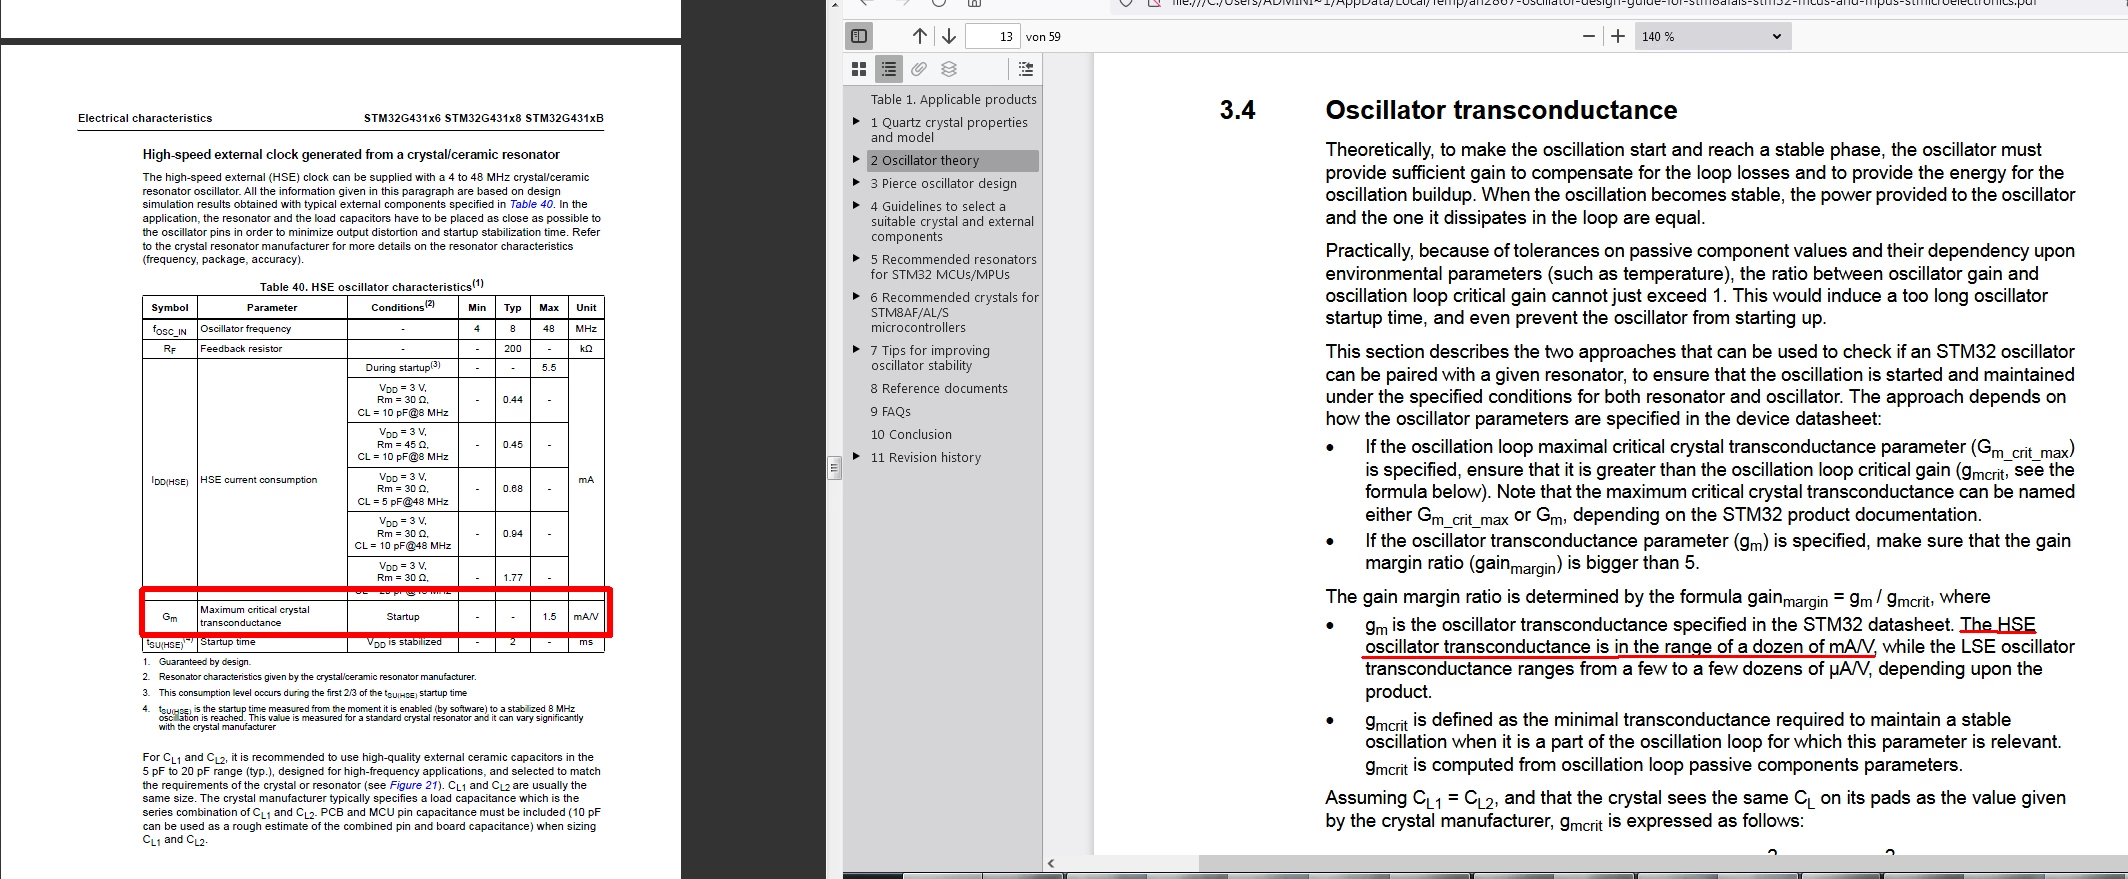The height and width of the screenshot is (879, 2128).
Task: Go to previous page with up arrow
Action: point(920,36)
